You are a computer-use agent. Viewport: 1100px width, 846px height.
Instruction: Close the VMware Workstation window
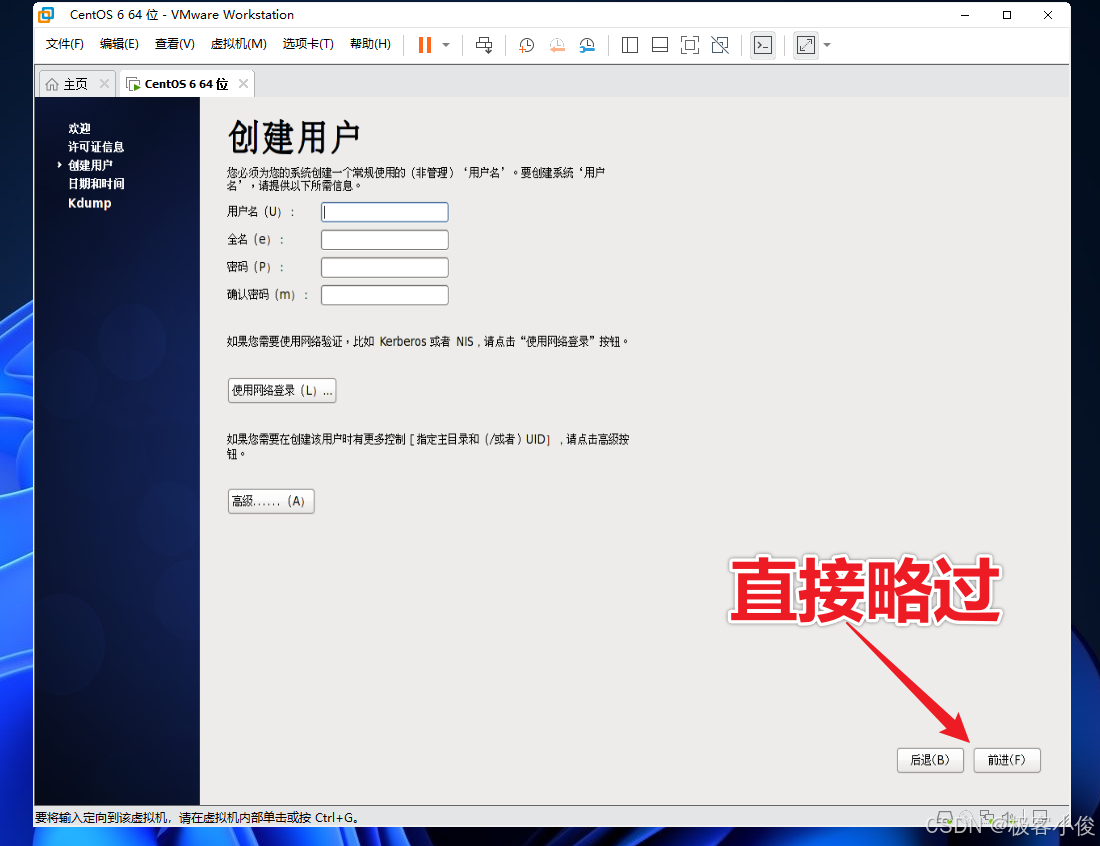pyautogui.click(x=1048, y=15)
